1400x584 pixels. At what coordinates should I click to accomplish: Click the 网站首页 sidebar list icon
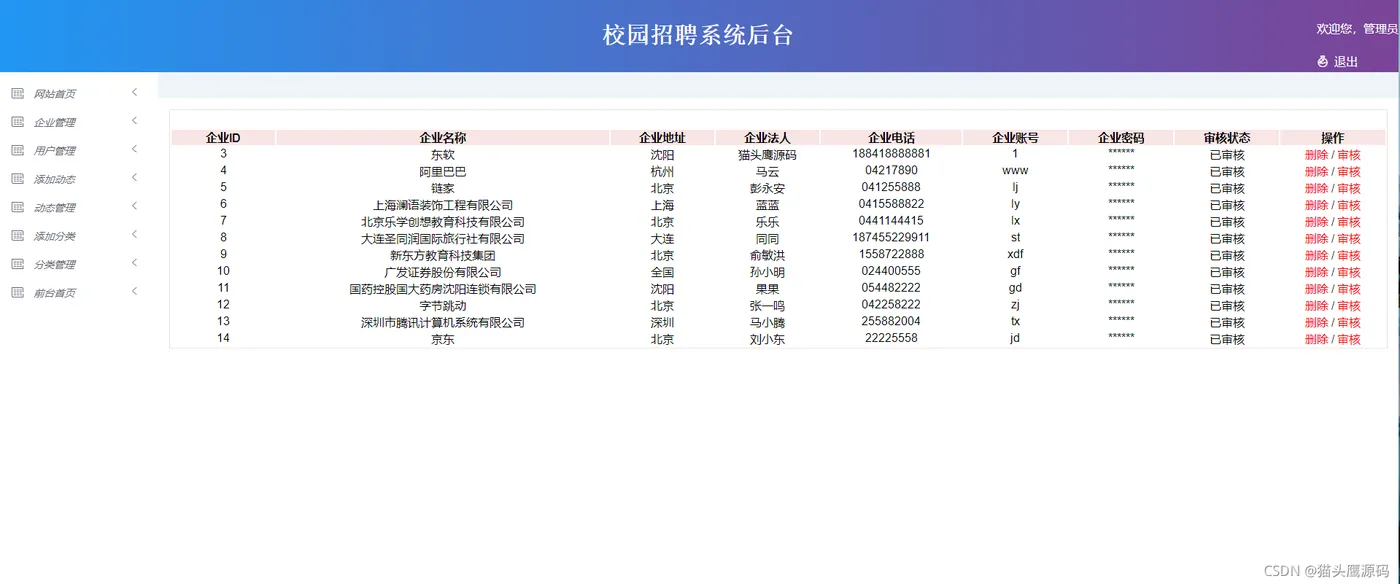click(x=17, y=92)
